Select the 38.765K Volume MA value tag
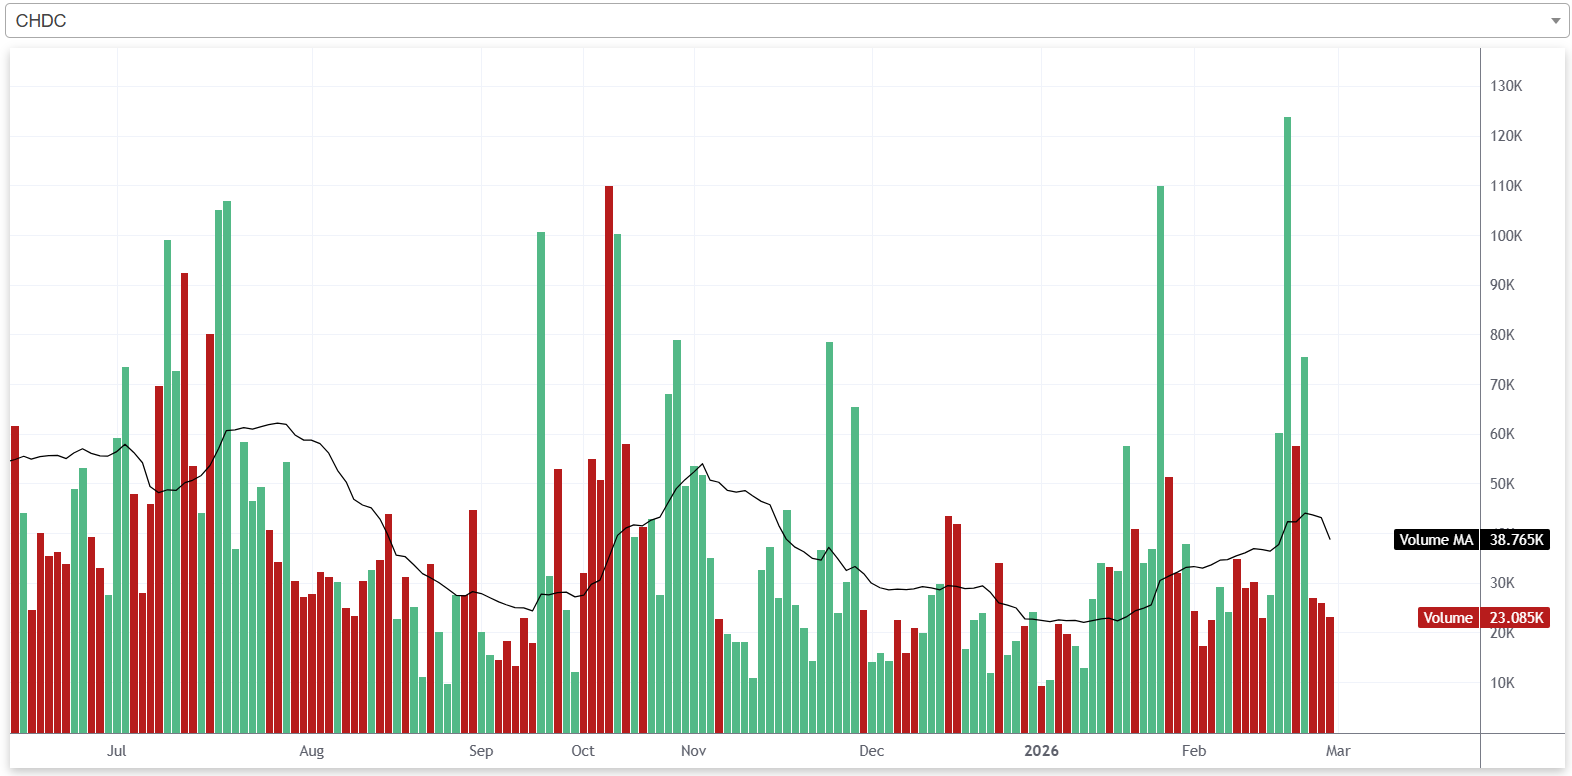 (1516, 540)
